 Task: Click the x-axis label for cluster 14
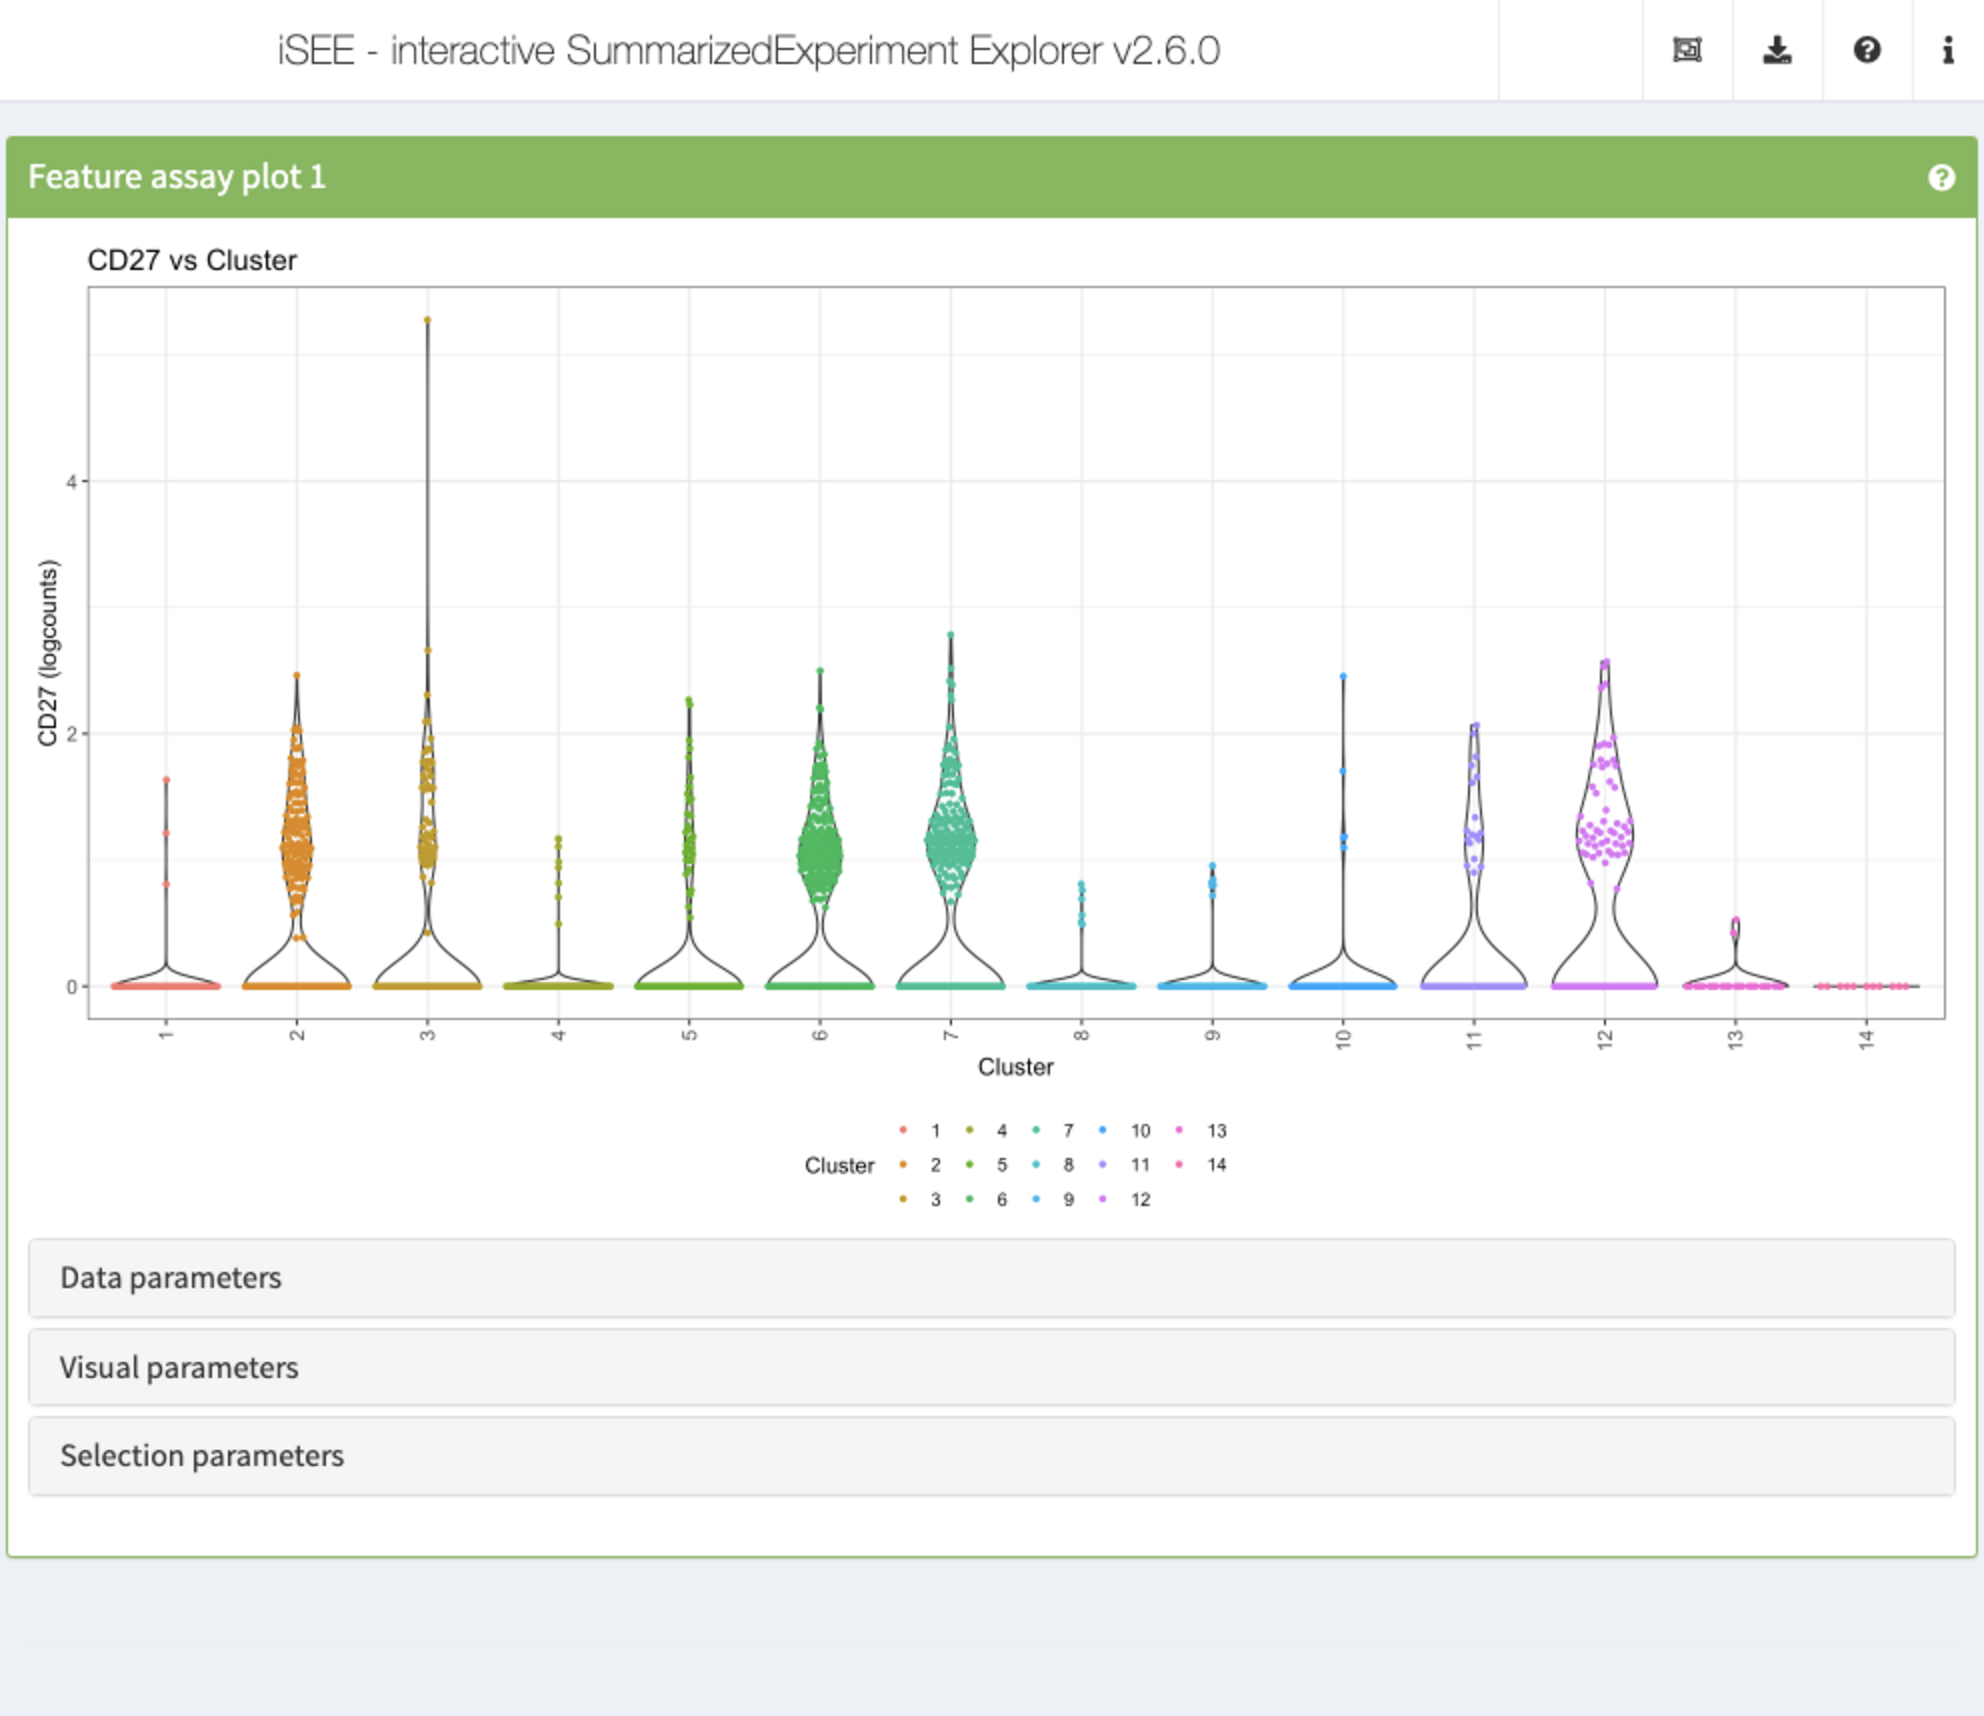point(1866,1039)
